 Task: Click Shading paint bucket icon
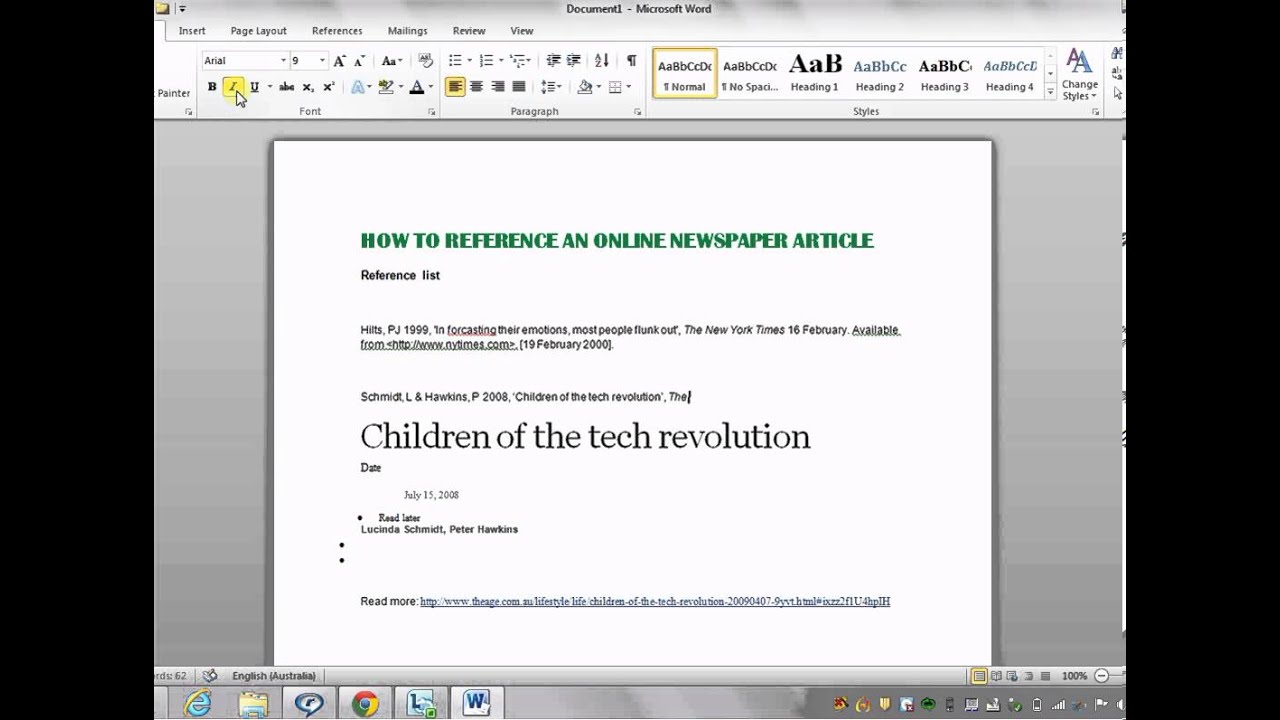click(x=585, y=87)
